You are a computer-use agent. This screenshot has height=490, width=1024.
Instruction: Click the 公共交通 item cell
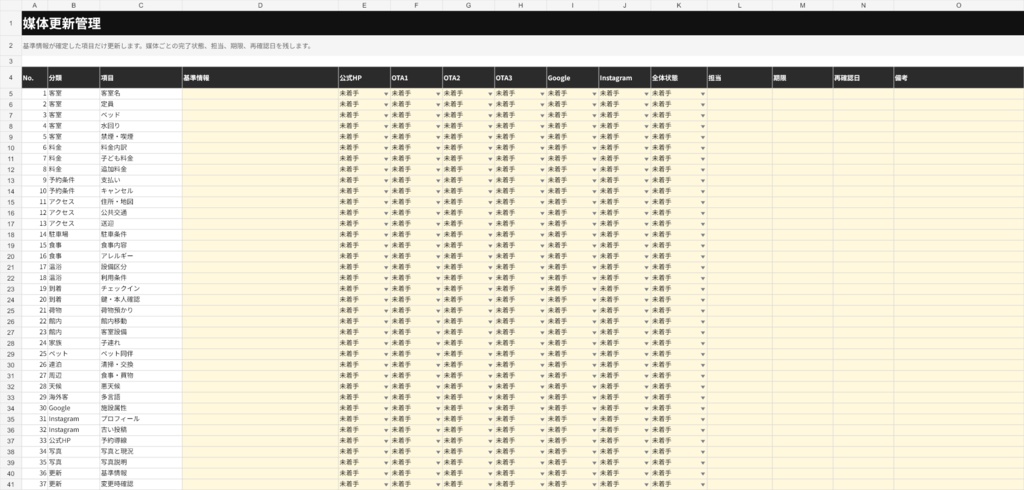pyautogui.click(x=141, y=213)
